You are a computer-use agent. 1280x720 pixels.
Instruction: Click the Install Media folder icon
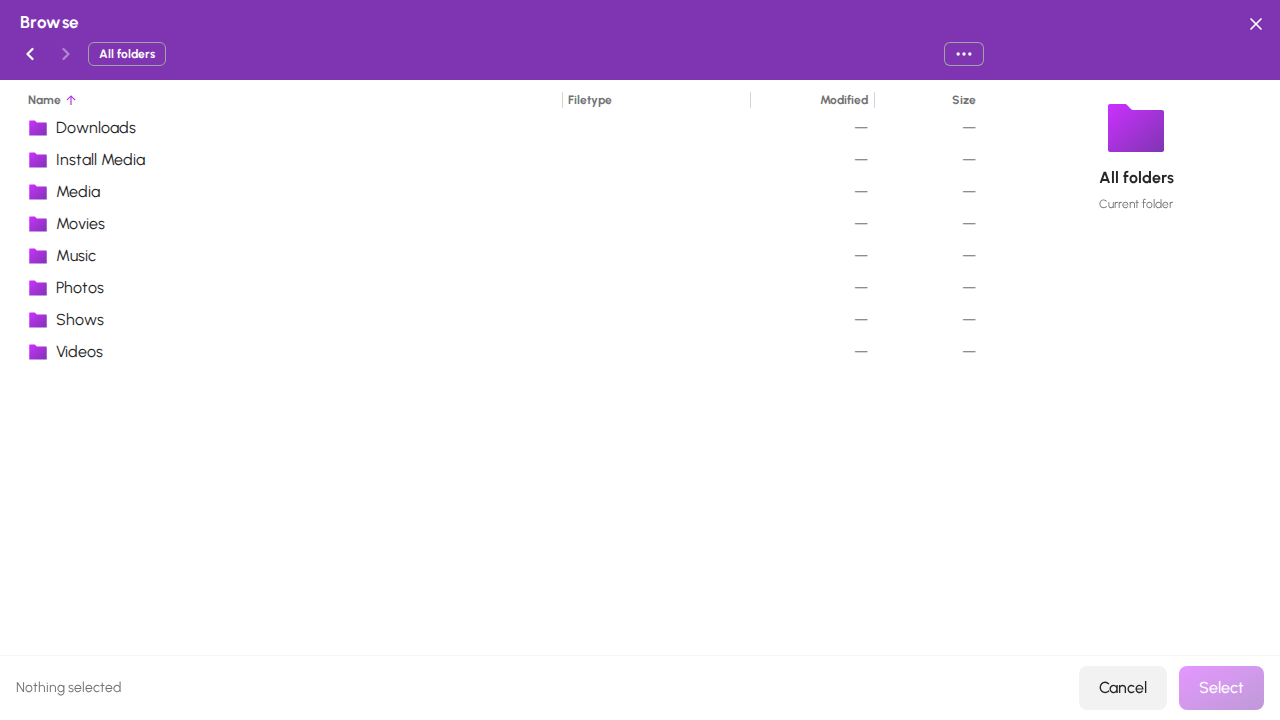[38, 160]
